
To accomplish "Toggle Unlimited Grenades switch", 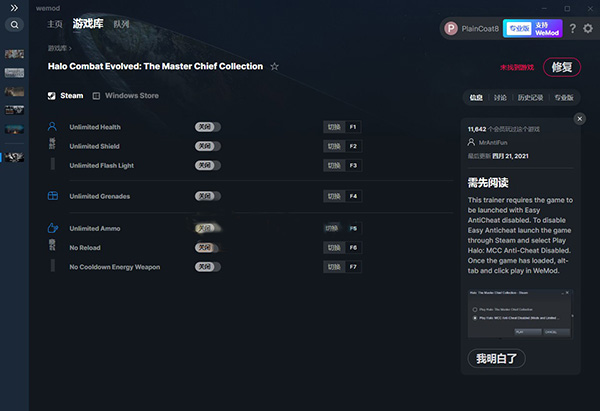I will pos(208,196).
